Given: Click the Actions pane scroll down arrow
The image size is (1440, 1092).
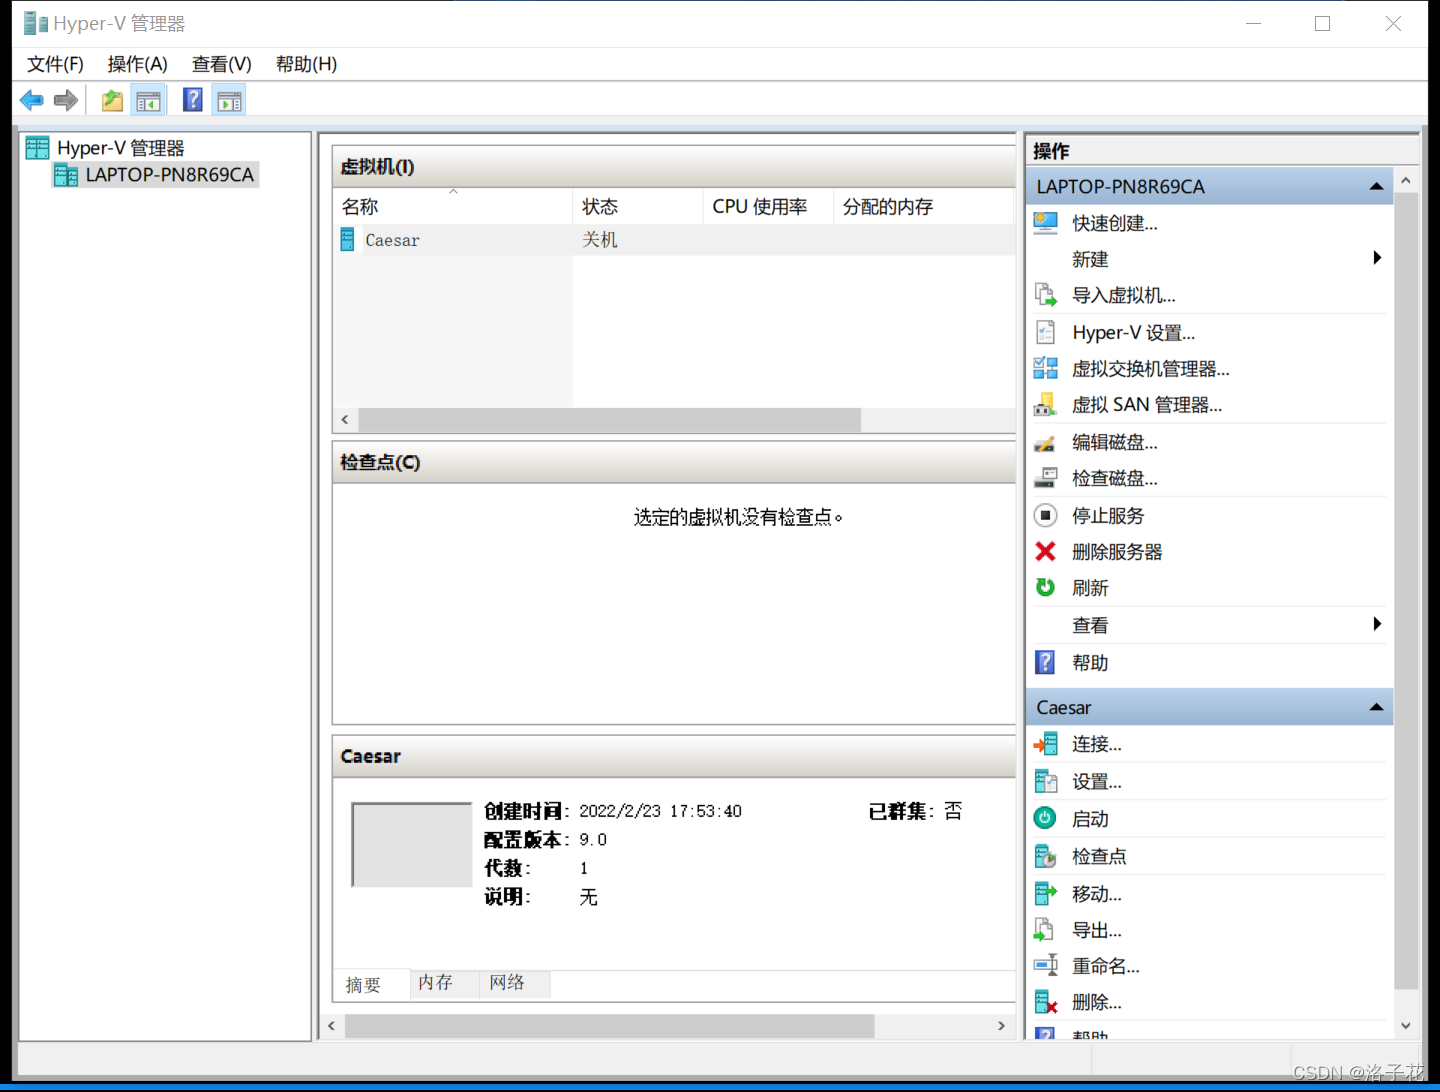Looking at the screenshot, I should click(x=1406, y=1025).
